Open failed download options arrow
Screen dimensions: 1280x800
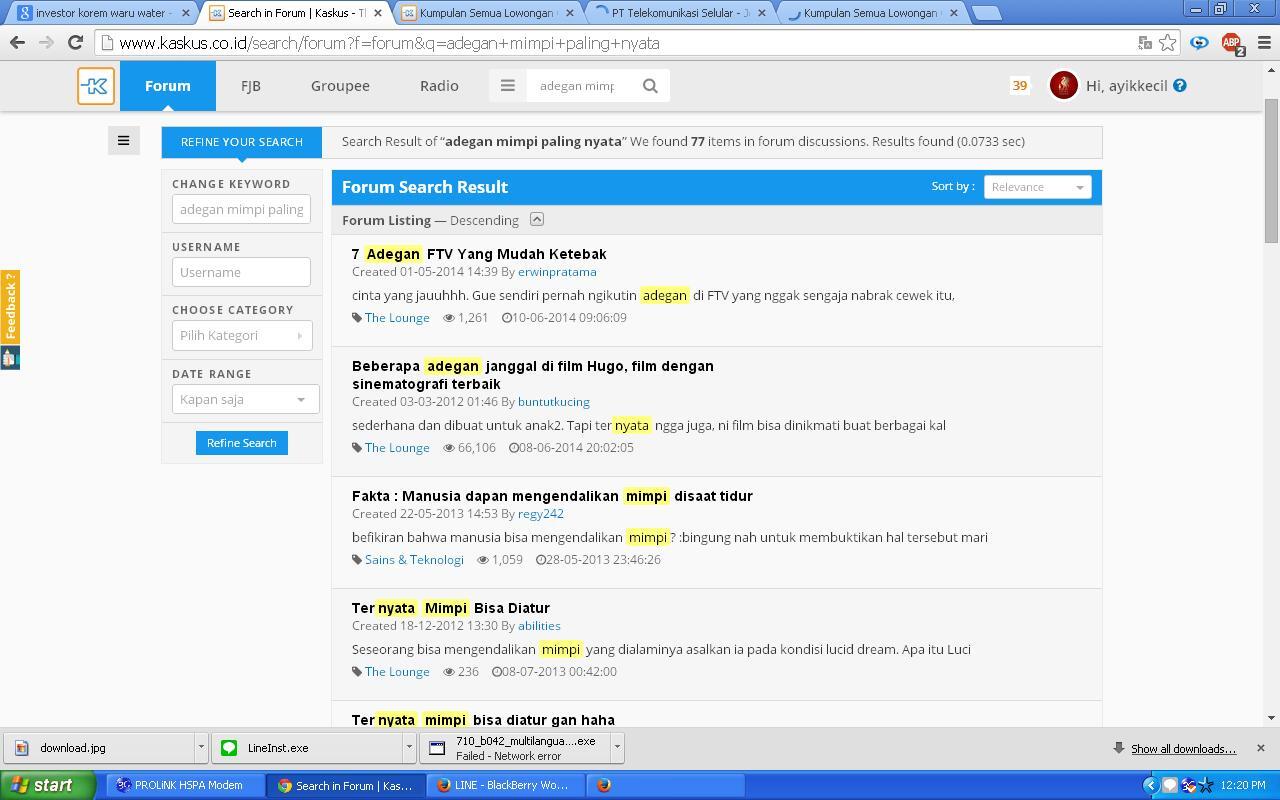[617, 747]
